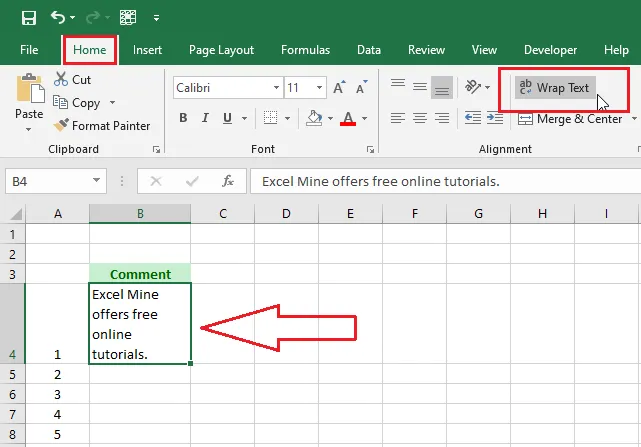641x447 pixels.
Task: Click the Undo arrow icon
Action: click(x=58, y=17)
